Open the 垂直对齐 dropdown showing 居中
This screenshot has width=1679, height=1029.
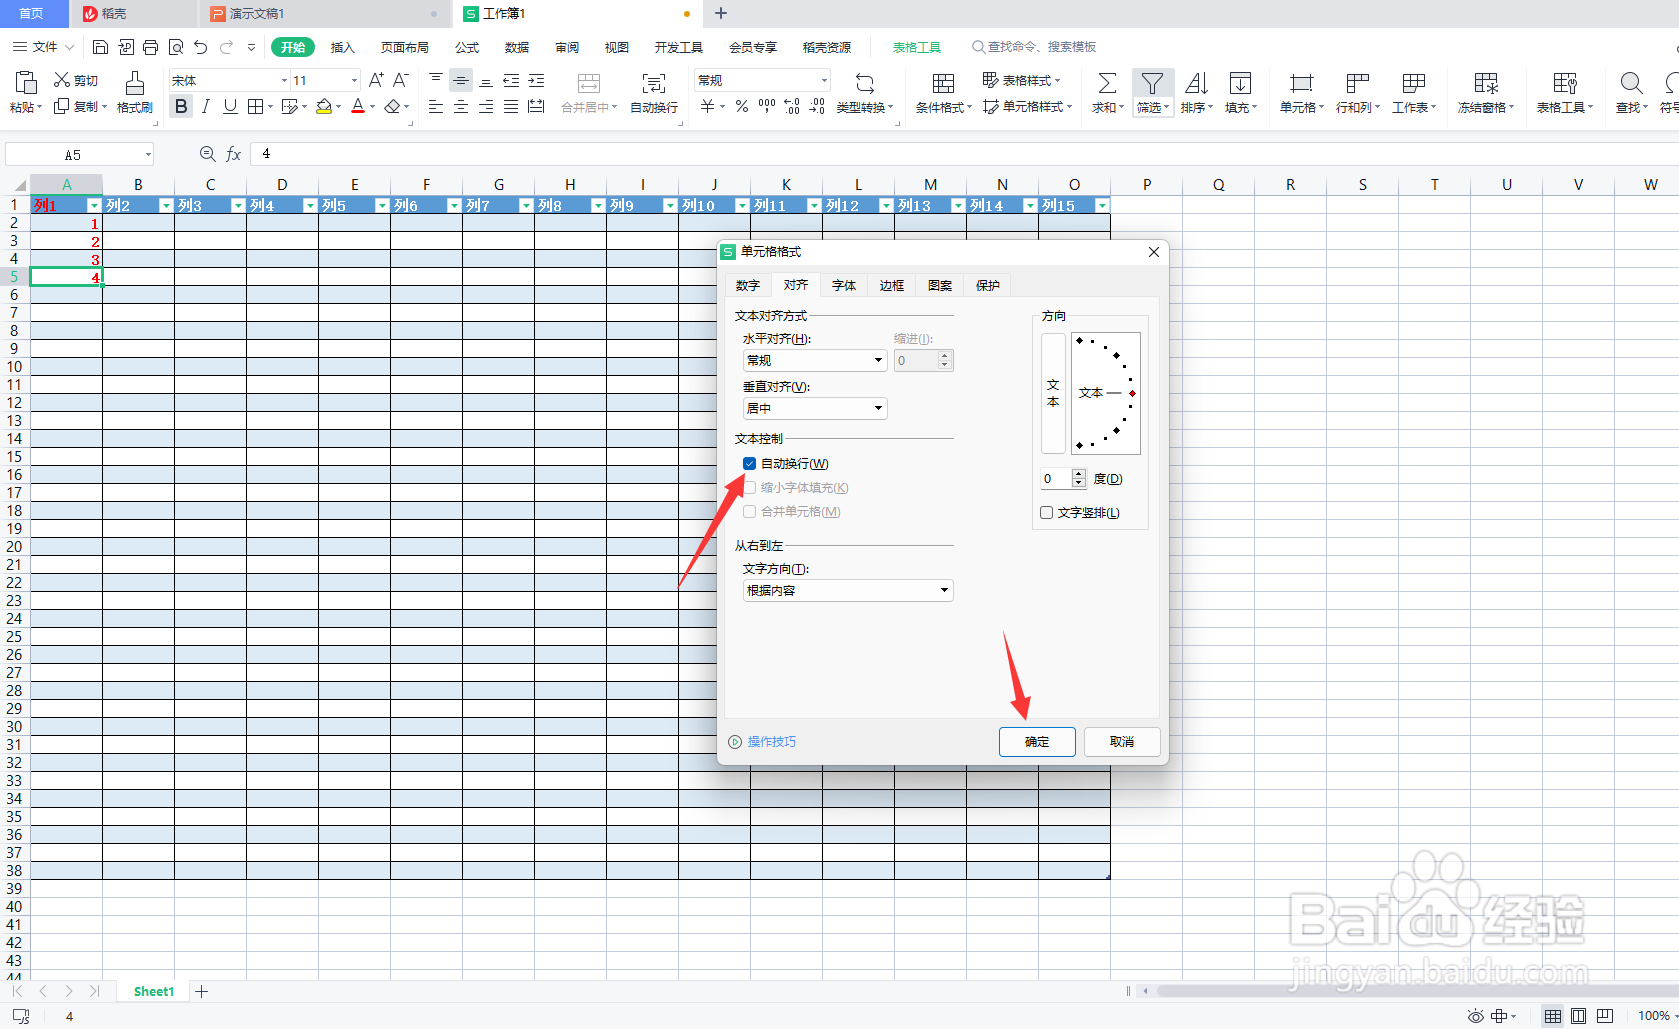pyautogui.click(x=815, y=409)
